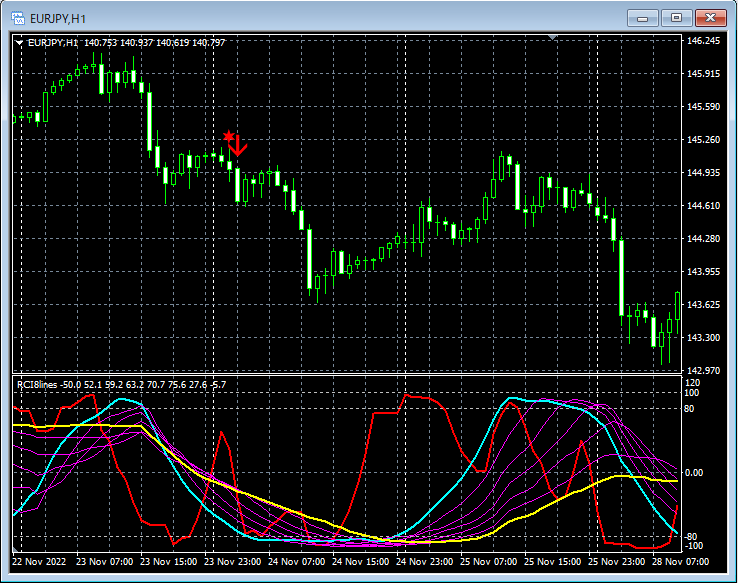739x583 pixels.
Task: Click the 25 Nov 15:00 time label
Action: [553, 562]
